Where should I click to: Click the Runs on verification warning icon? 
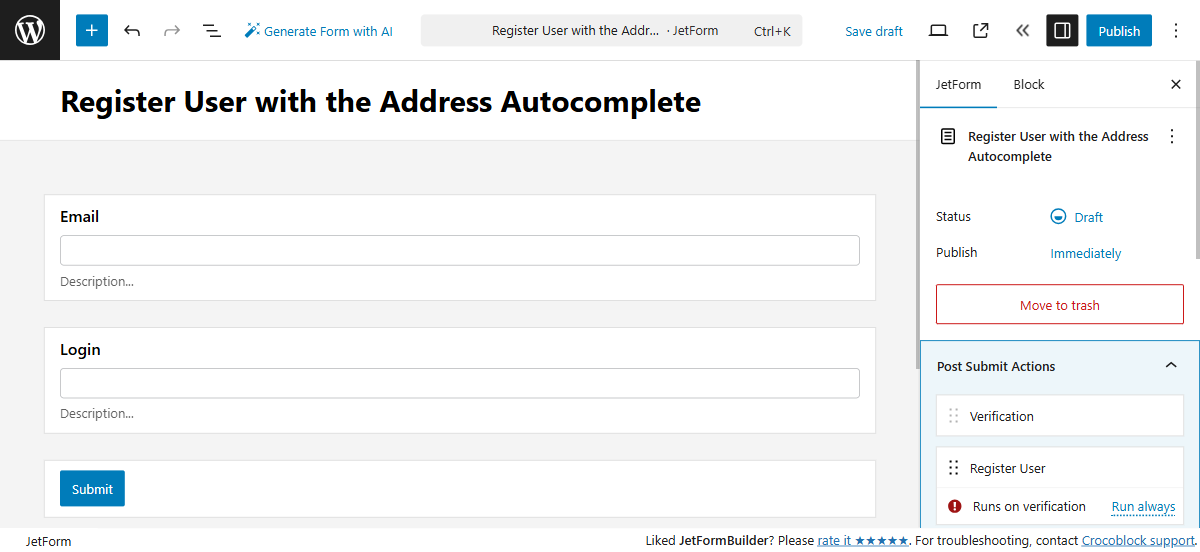coord(954,506)
